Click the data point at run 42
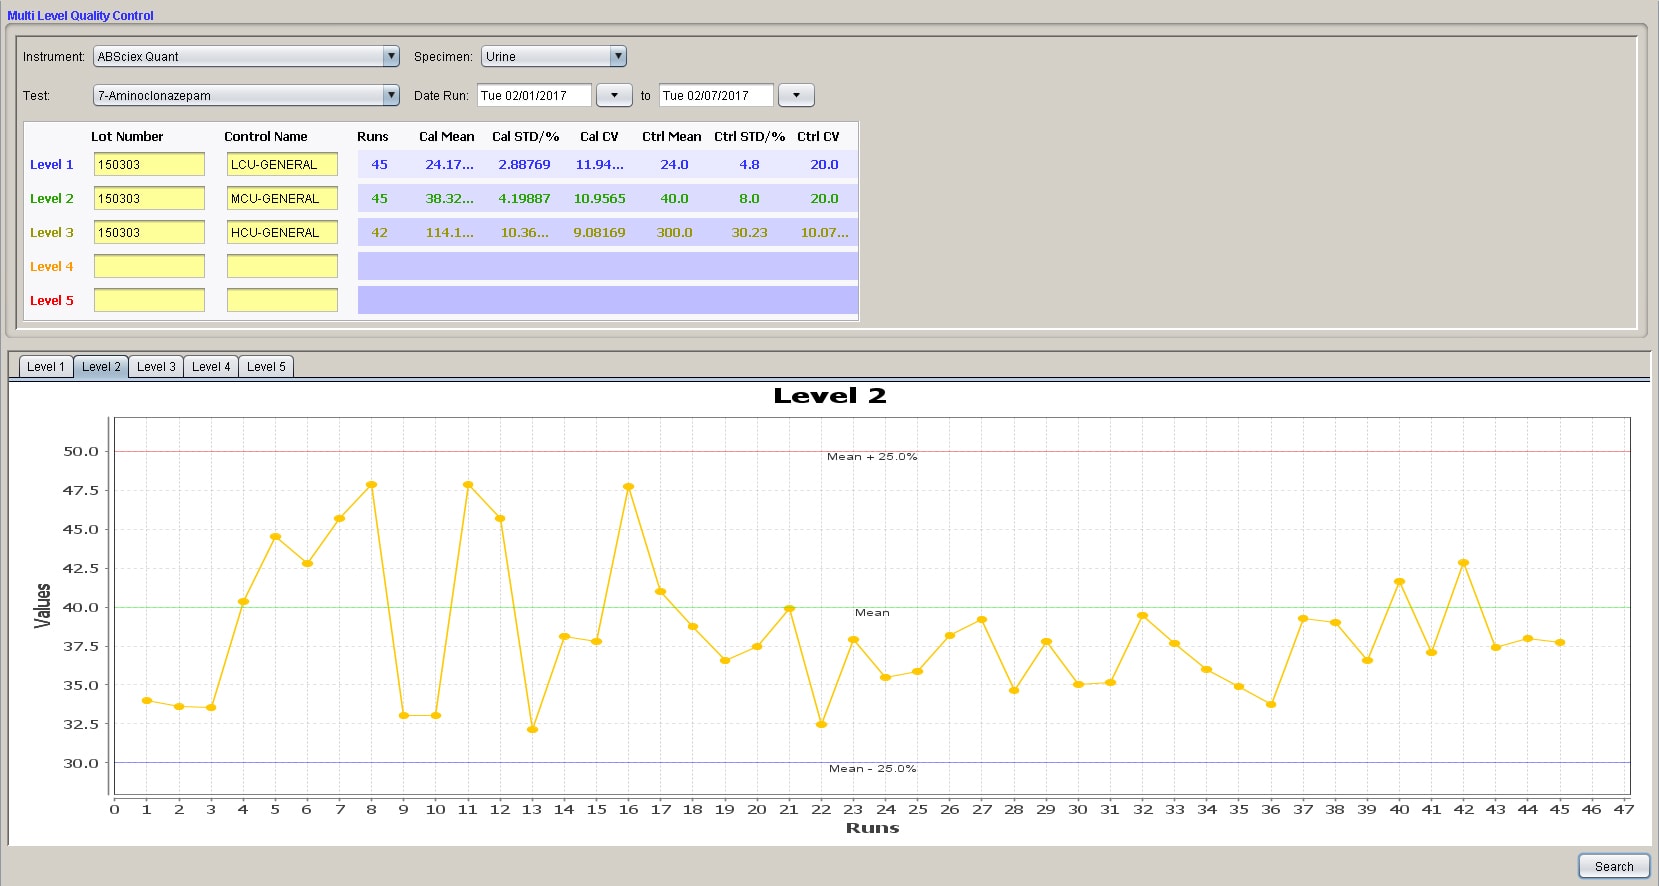Image resolution: width=1659 pixels, height=886 pixels. click(1464, 563)
